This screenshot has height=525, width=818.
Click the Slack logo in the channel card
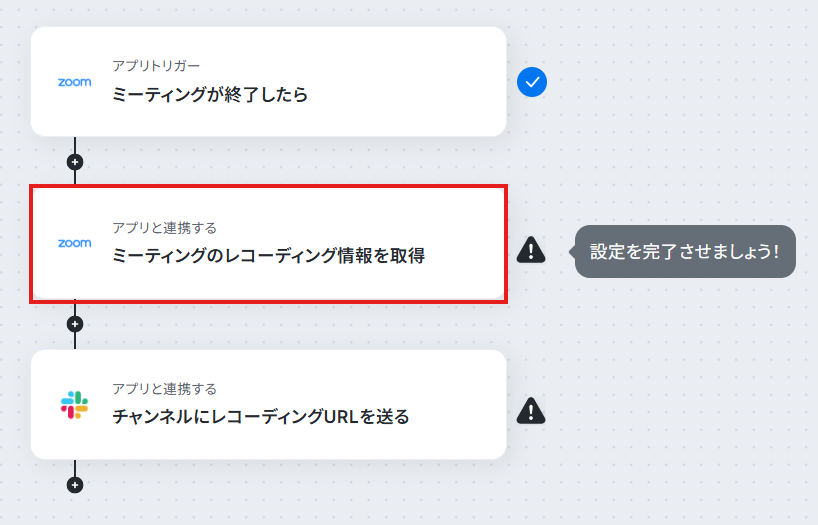pos(75,405)
